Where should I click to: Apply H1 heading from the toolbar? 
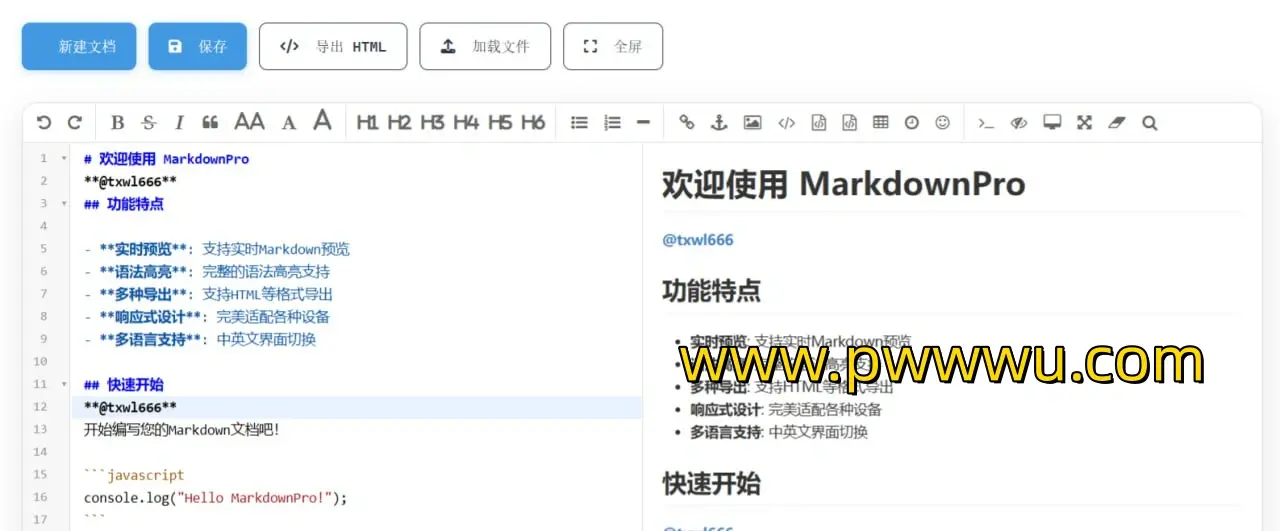(x=367, y=123)
